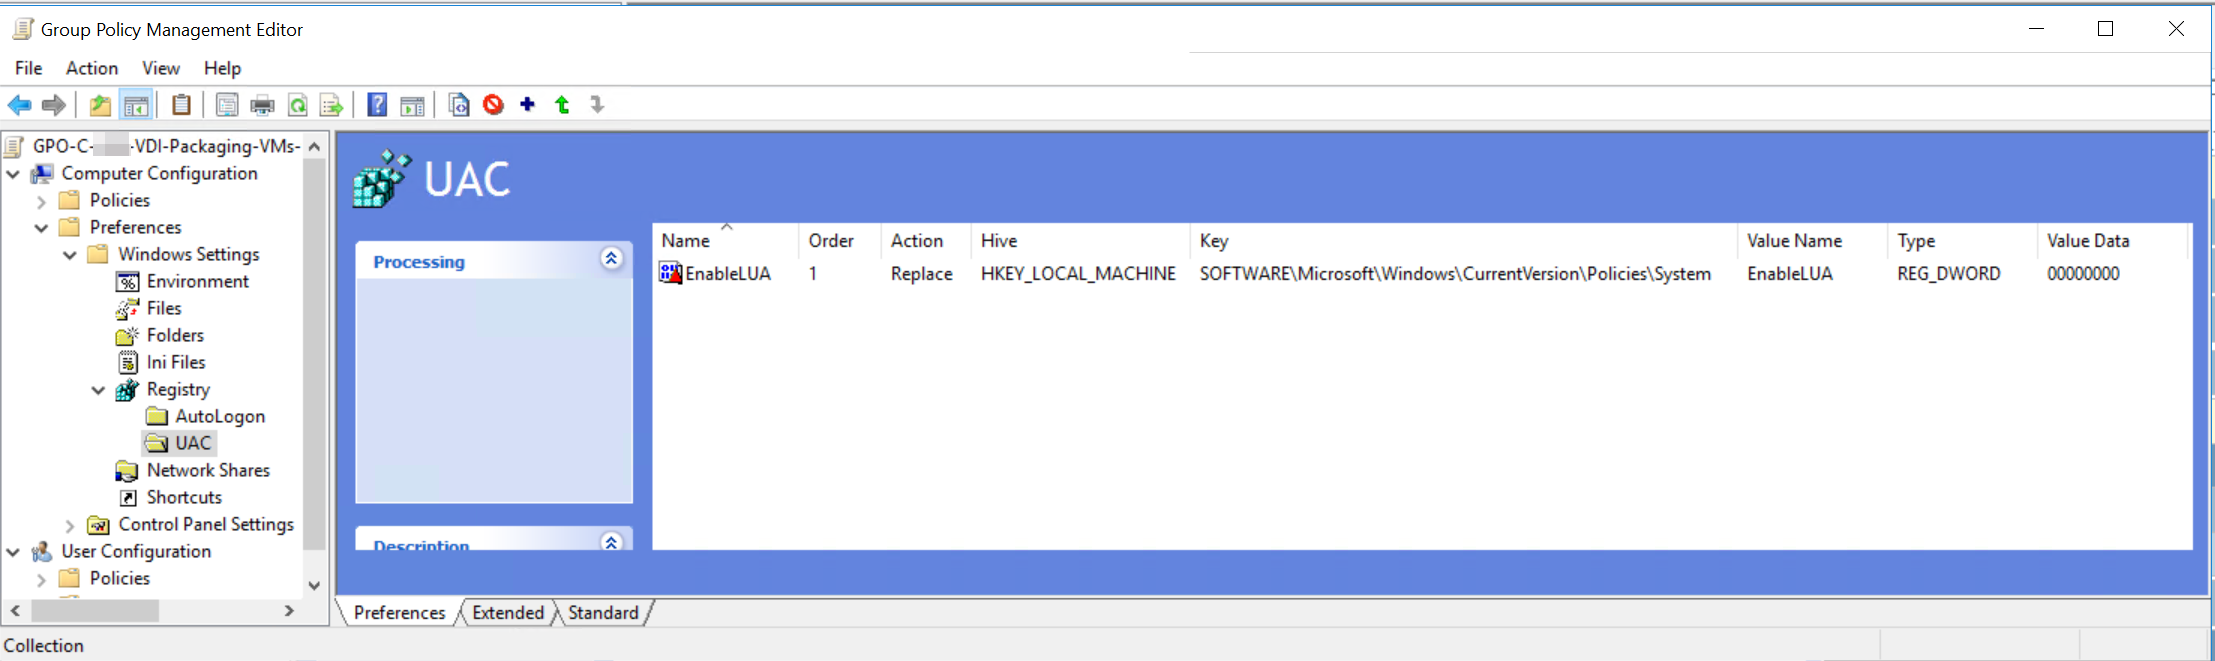Toggle the Show/Hide Action Pane icon
2215x661 pixels.
pyautogui.click(x=412, y=105)
